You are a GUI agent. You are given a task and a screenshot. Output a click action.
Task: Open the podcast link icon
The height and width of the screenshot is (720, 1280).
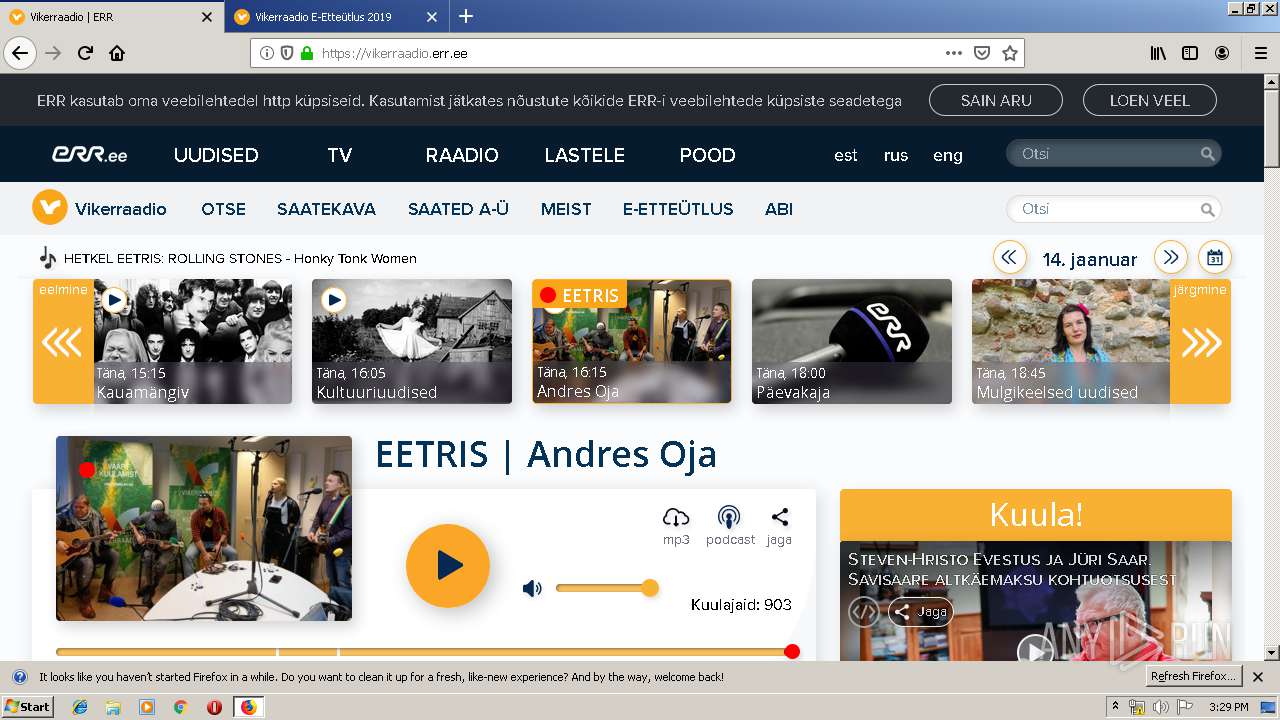click(730, 526)
